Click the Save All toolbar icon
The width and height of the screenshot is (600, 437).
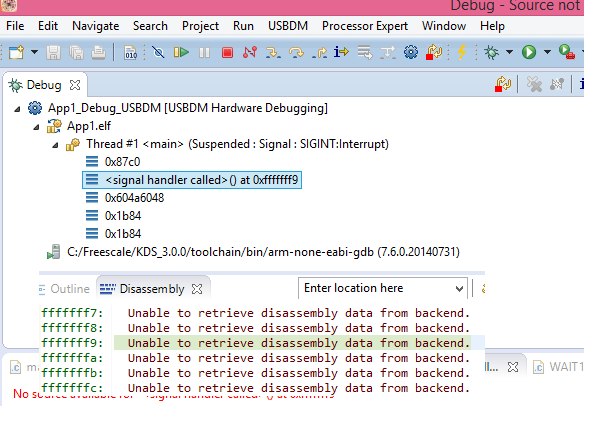tap(76, 52)
